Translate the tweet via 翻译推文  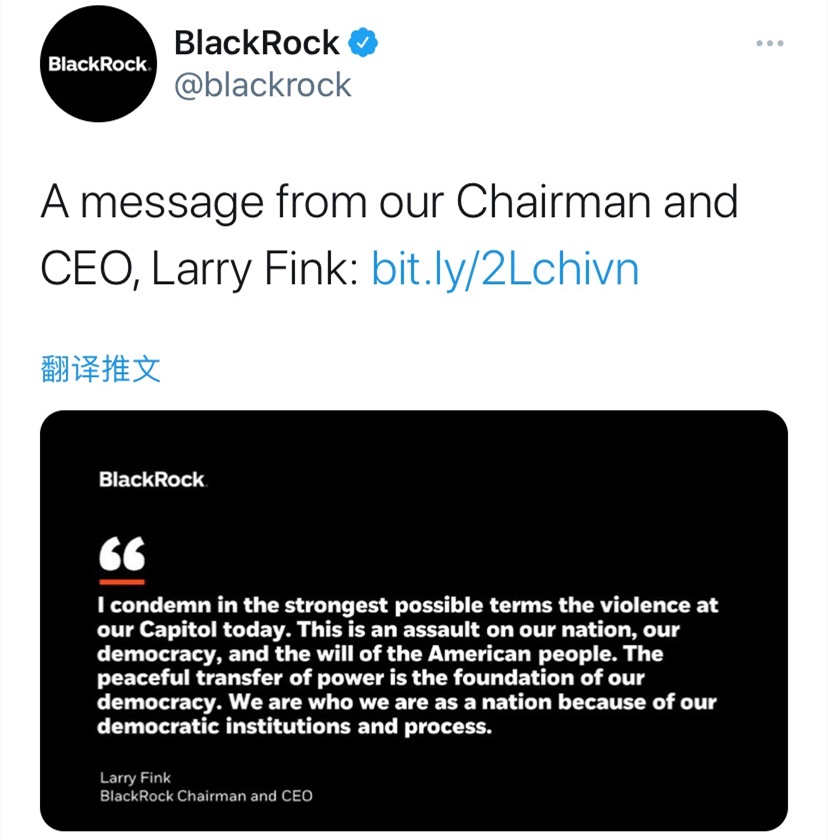click(x=100, y=369)
